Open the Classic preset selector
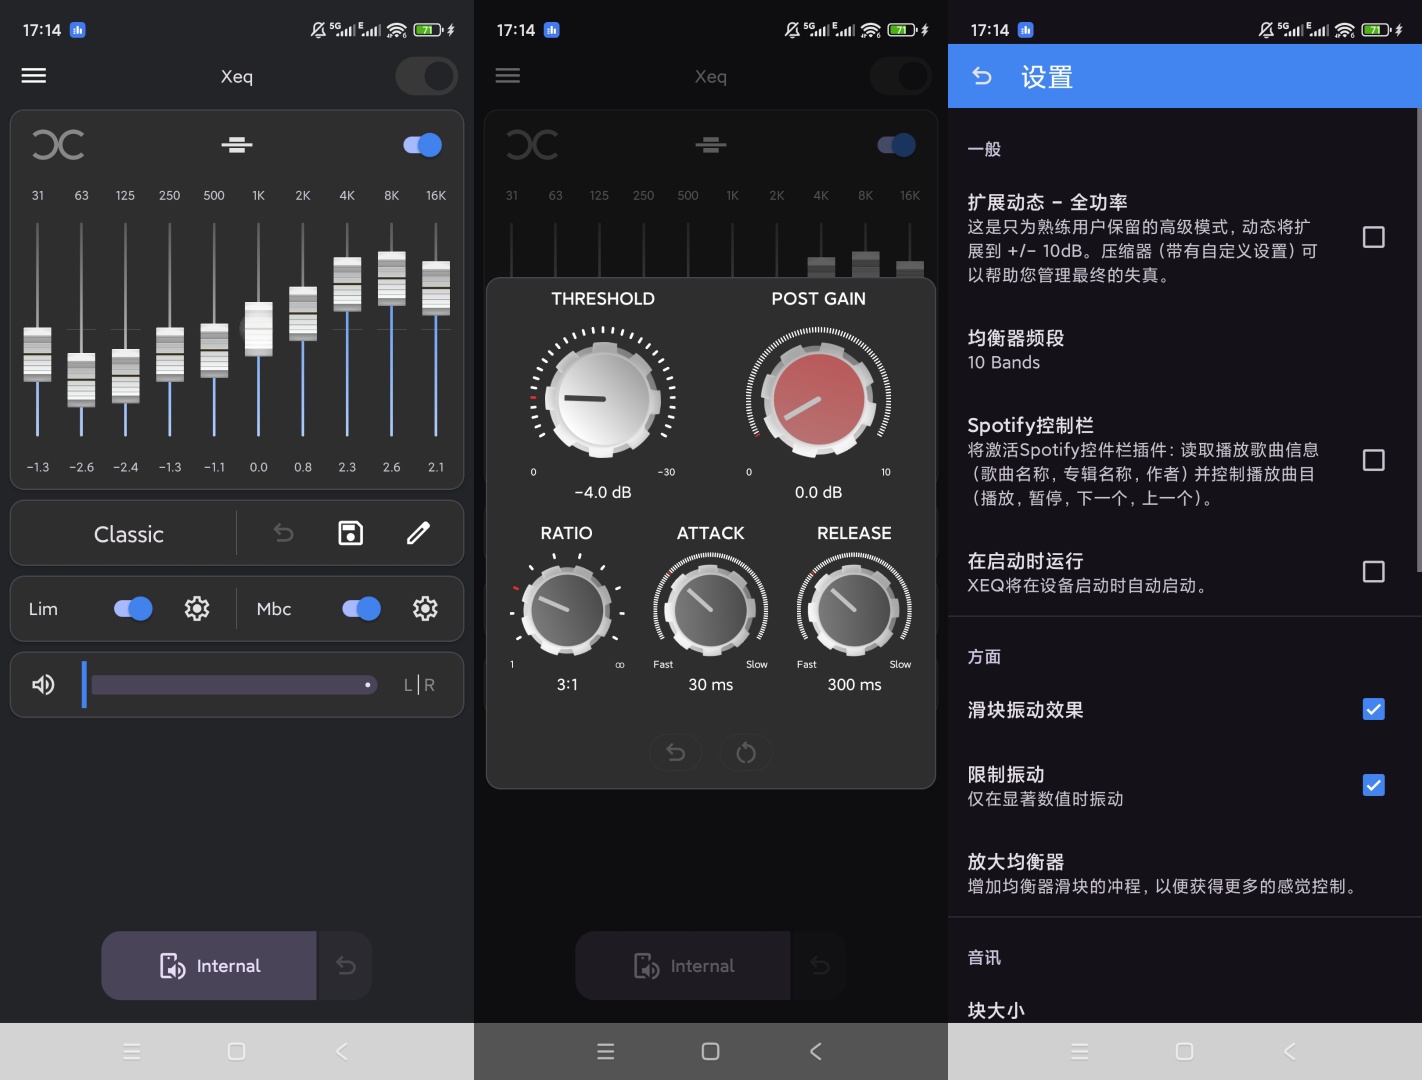 (128, 533)
